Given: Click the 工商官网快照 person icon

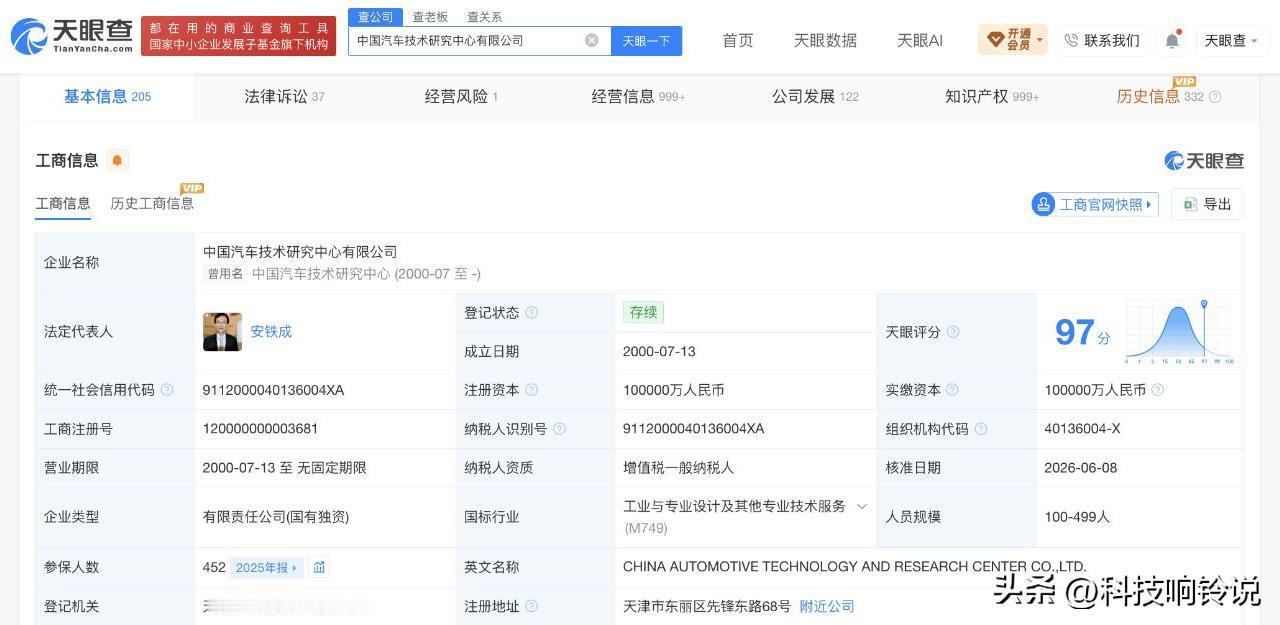Looking at the screenshot, I should pos(1044,204).
